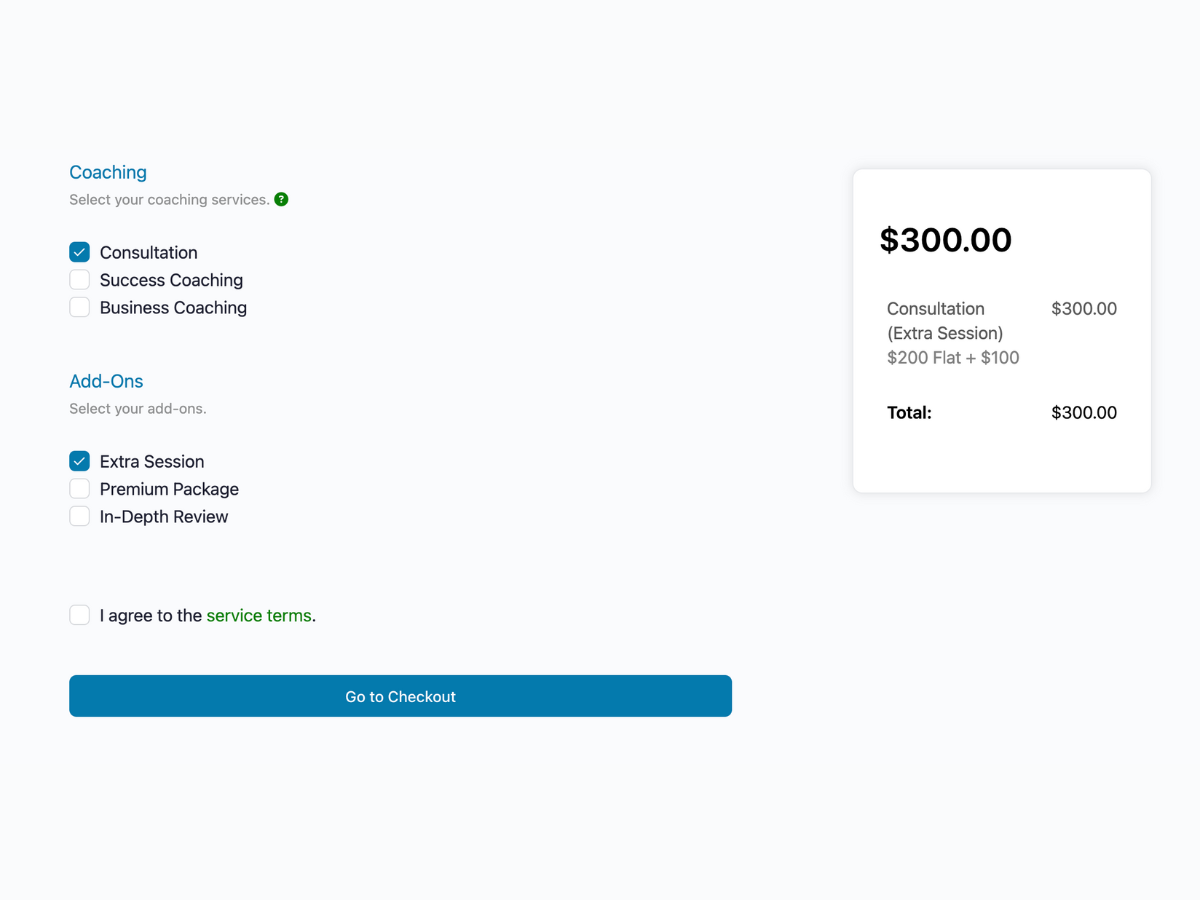The width and height of the screenshot is (1200, 900).
Task: Enable the In-Depth Review add-on
Action: [x=79, y=516]
